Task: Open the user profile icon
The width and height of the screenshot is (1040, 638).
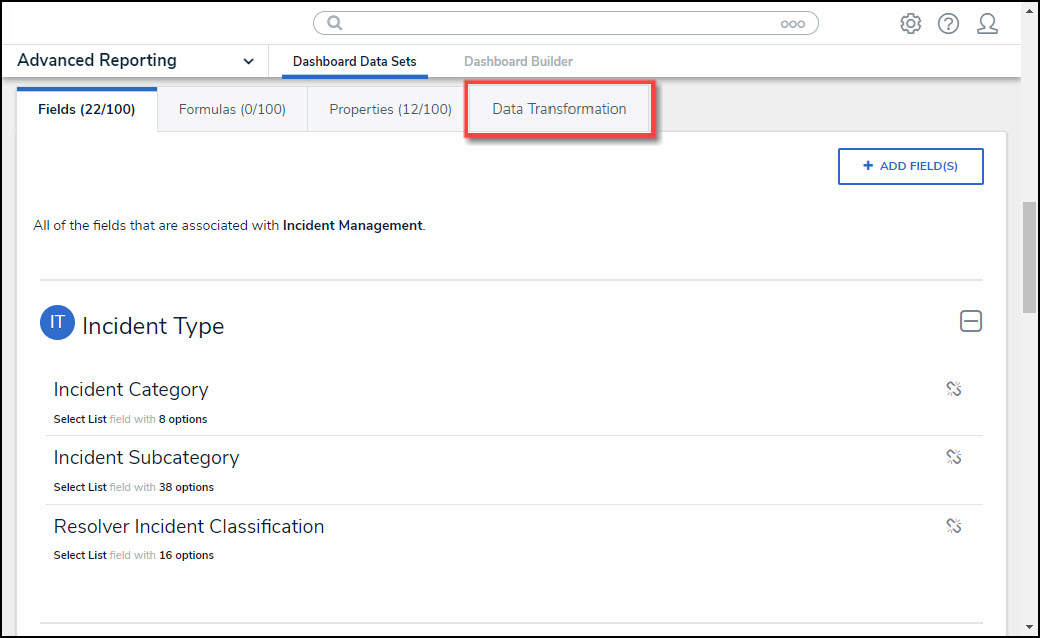Action: 987,24
